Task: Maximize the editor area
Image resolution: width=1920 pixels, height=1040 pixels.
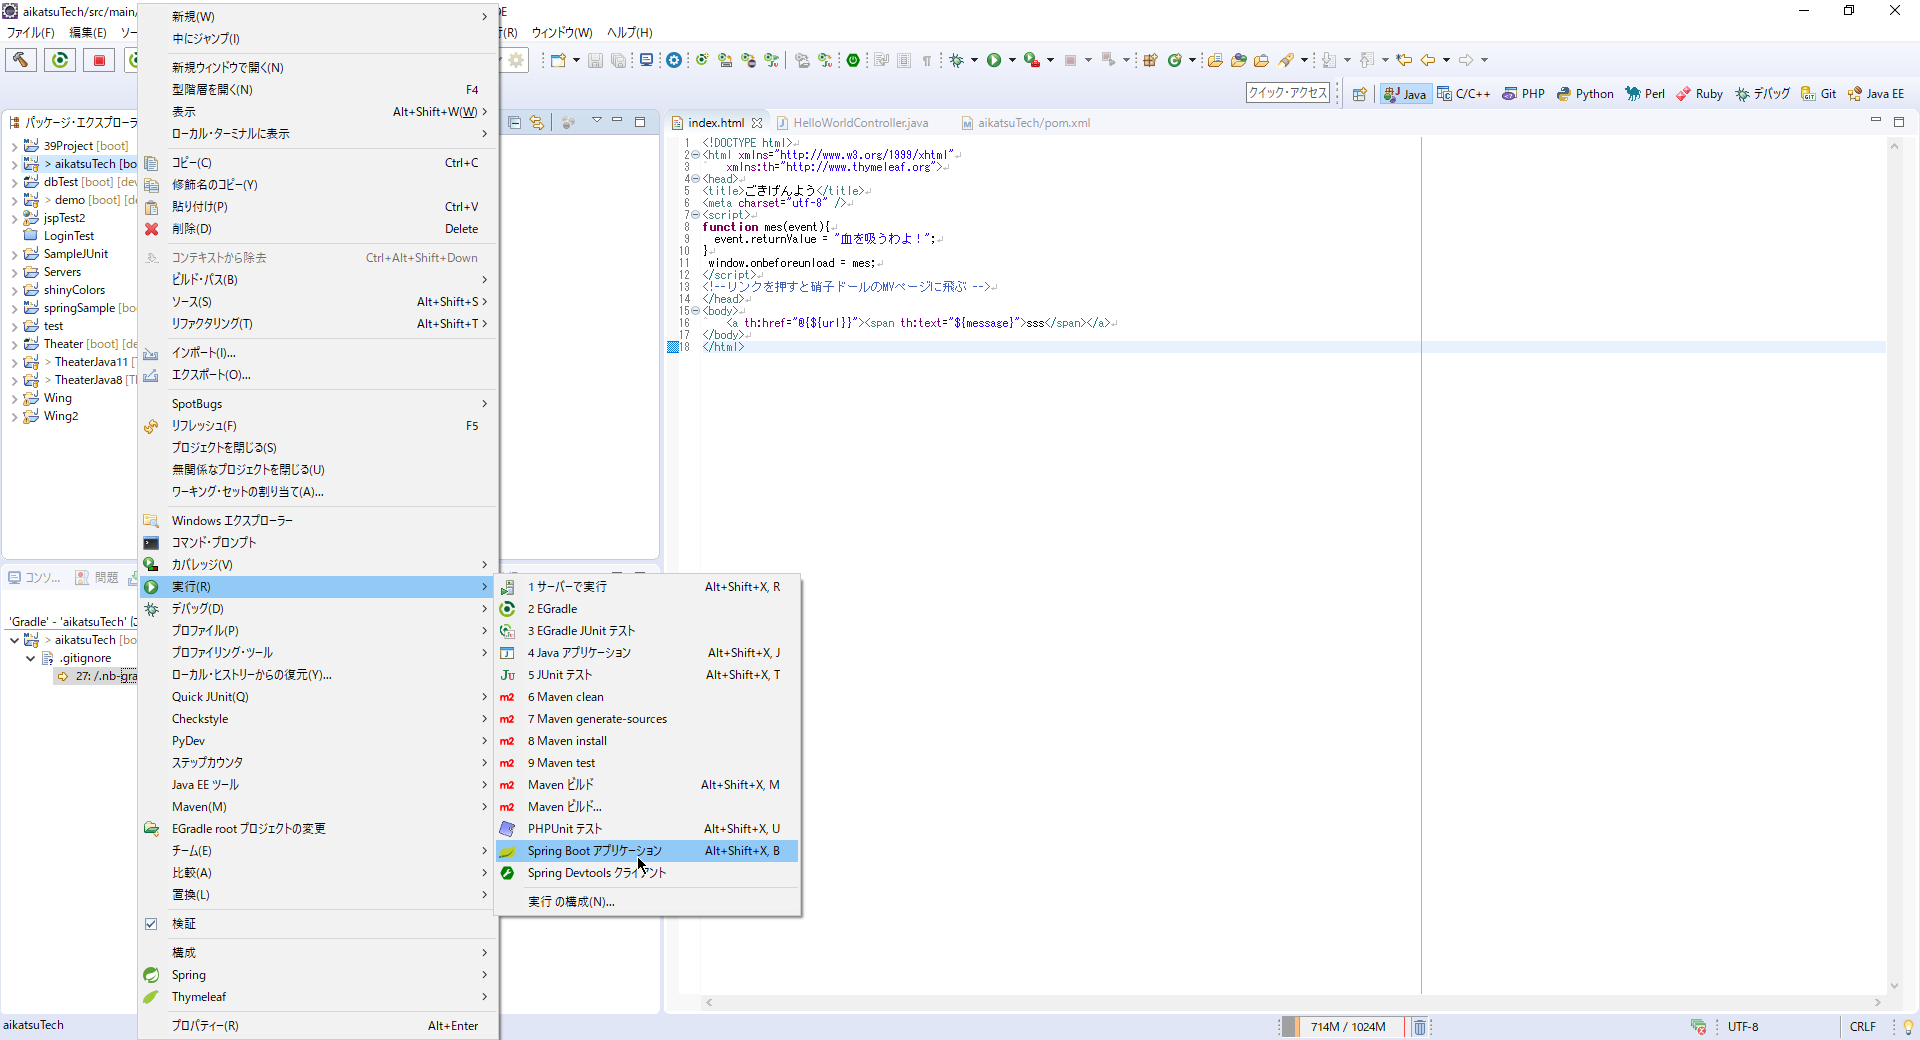Action: click(x=1899, y=121)
